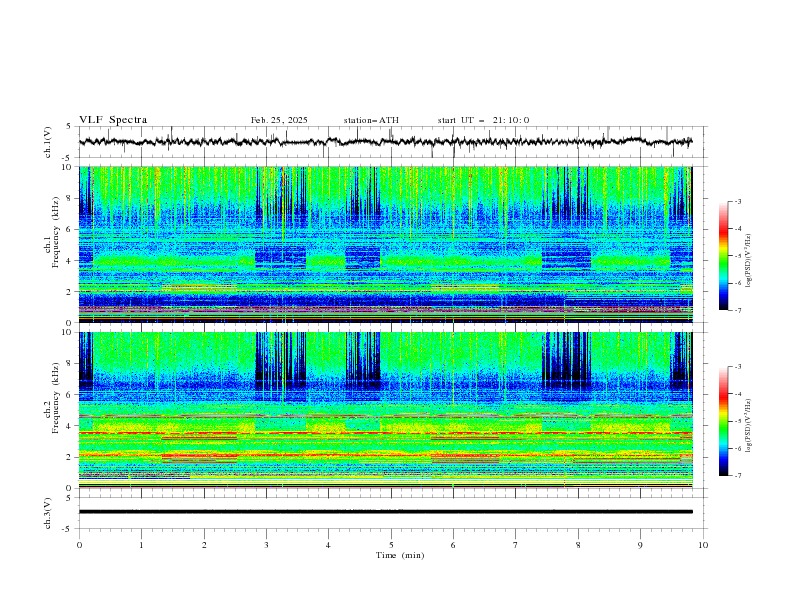Image resolution: width=792 pixels, height=612 pixels.
Task: Click the "ch.1(V)" waveform axis label
Action: pyautogui.click(x=48, y=142)
